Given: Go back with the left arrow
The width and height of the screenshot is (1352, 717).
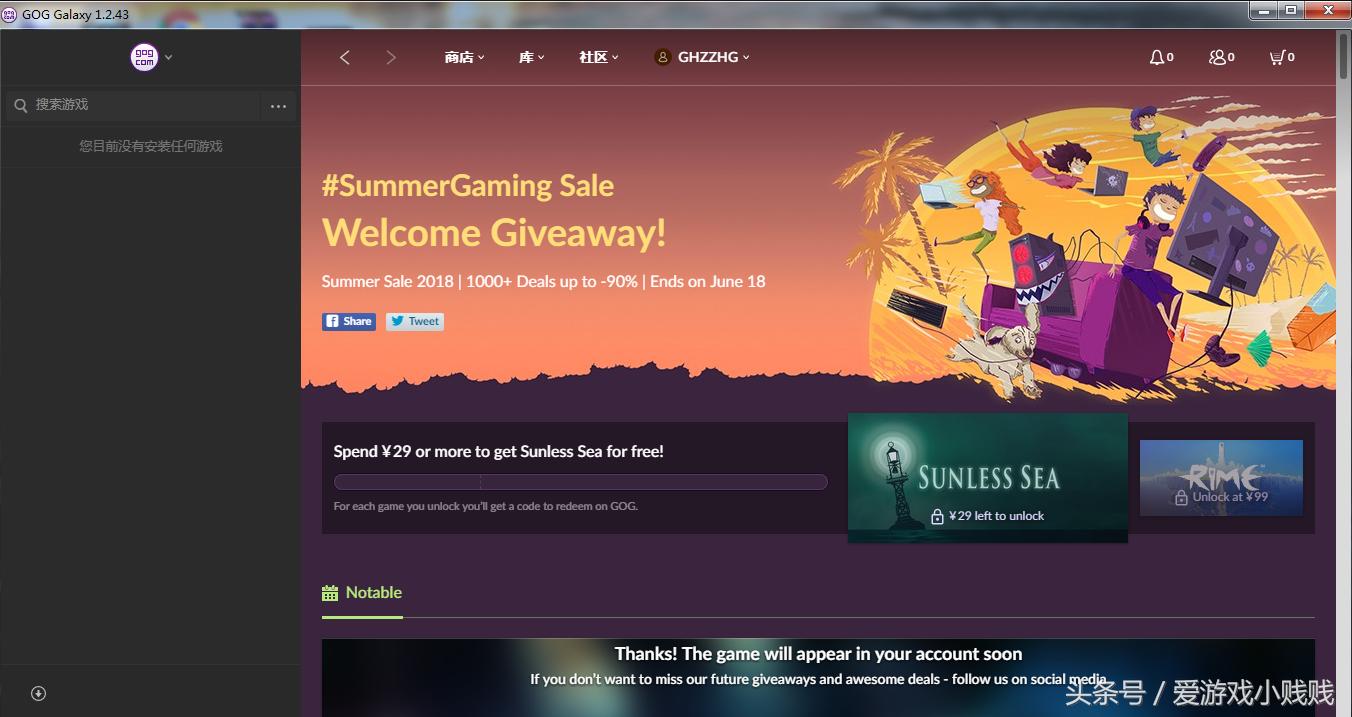Looking at the screenshot, I should point(345,57).
